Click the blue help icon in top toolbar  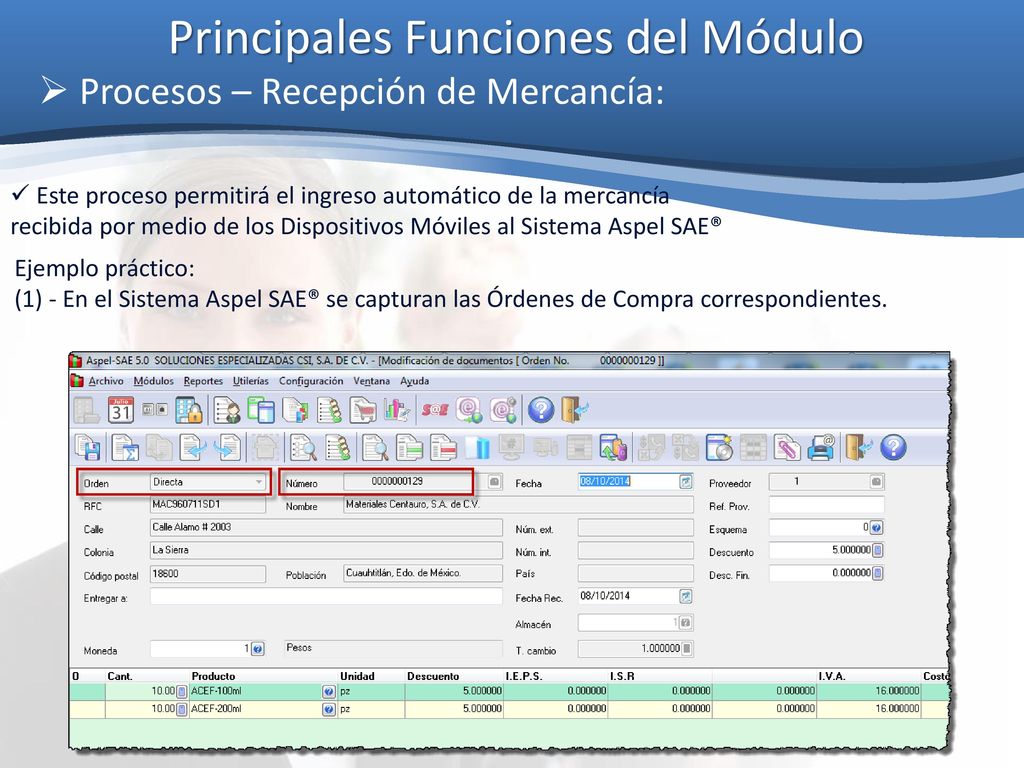pyautogui.click(x=541, y=410)
